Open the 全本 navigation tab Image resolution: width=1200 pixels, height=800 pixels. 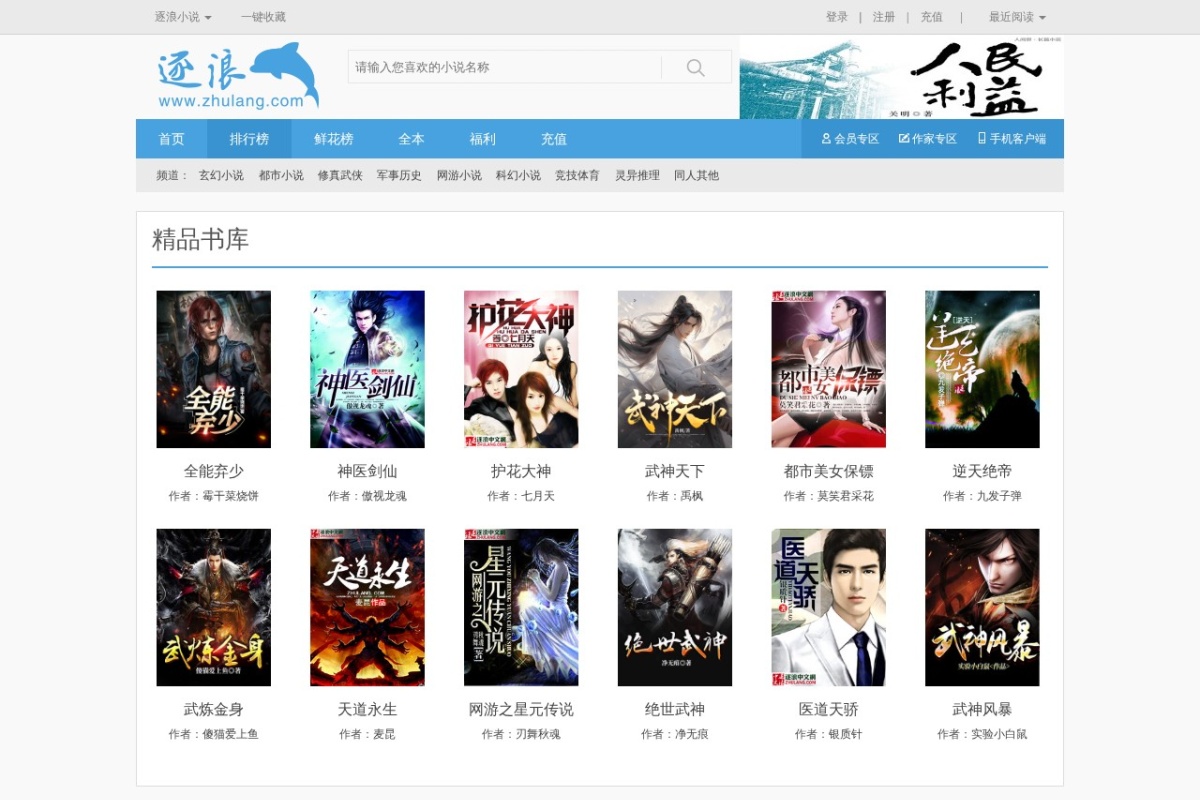click(412, 139)
